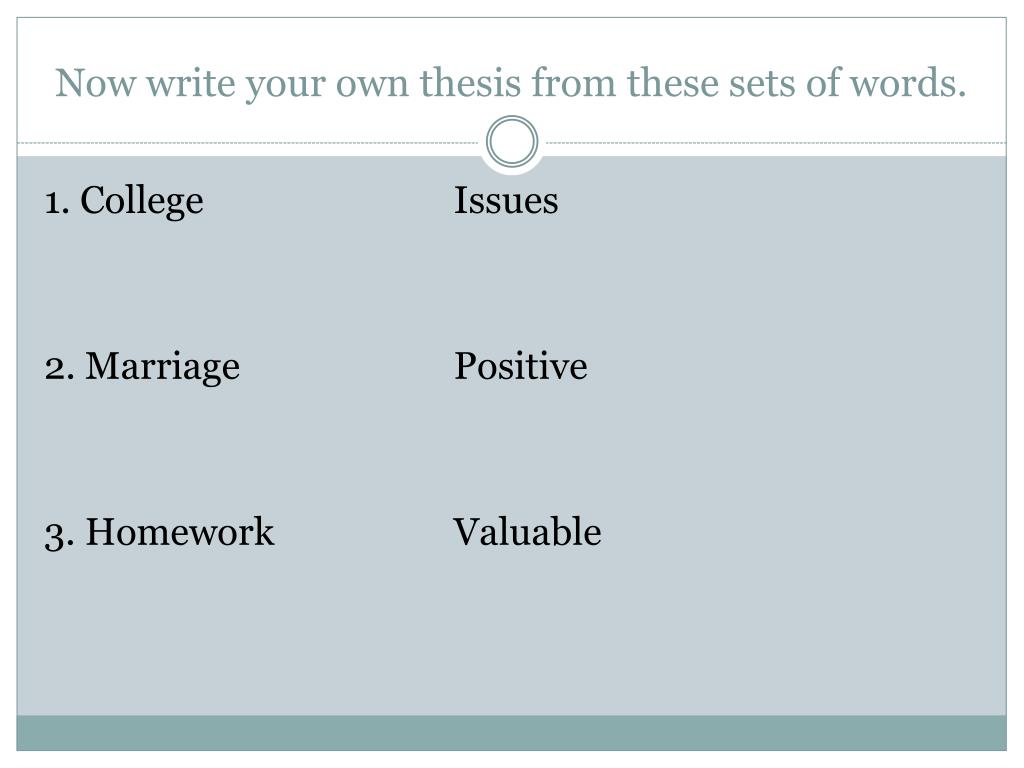Click the dashed divider line right of circle
The image size is (1024, 768).
pos(776,142)
